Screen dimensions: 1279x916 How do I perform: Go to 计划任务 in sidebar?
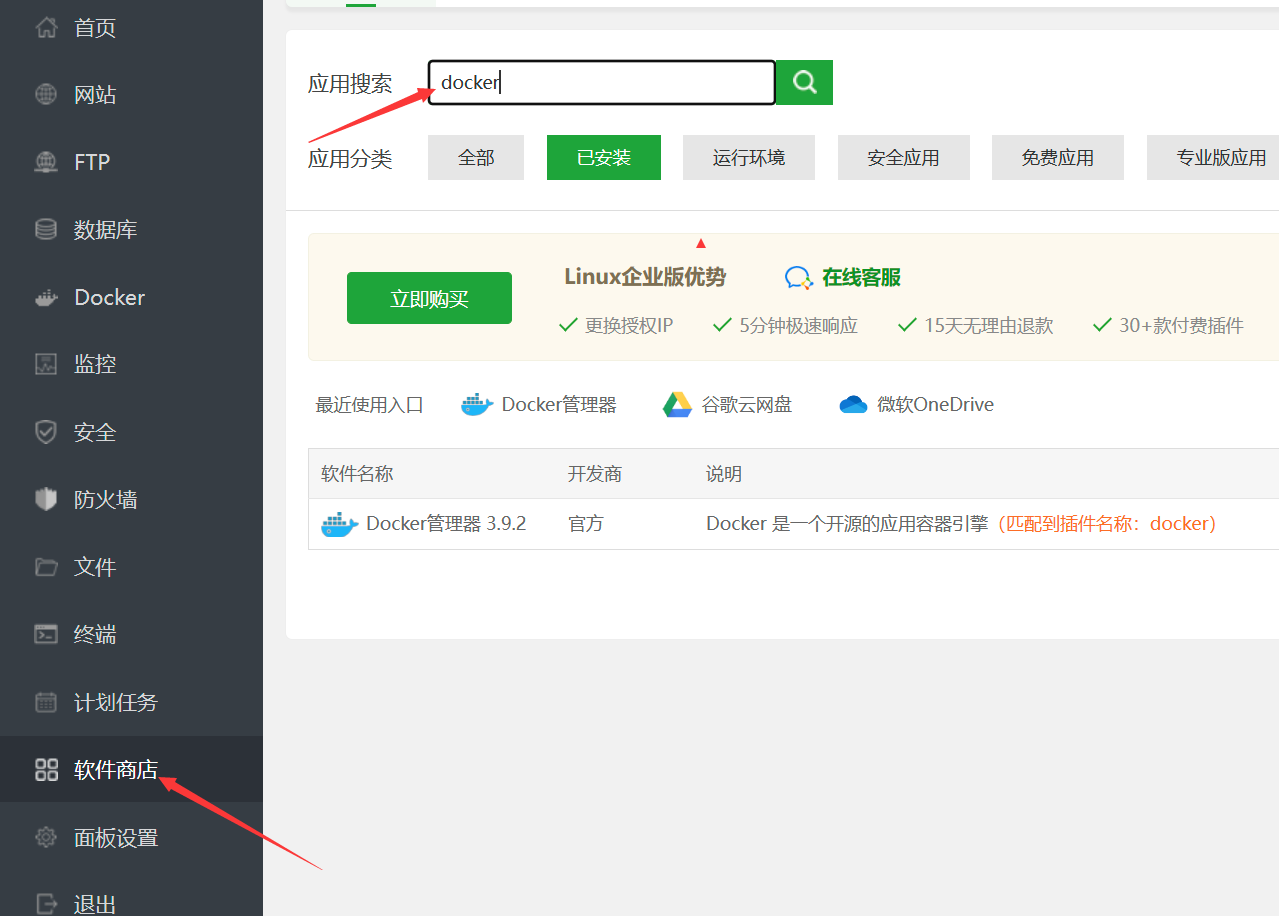[x=115, y=702]
